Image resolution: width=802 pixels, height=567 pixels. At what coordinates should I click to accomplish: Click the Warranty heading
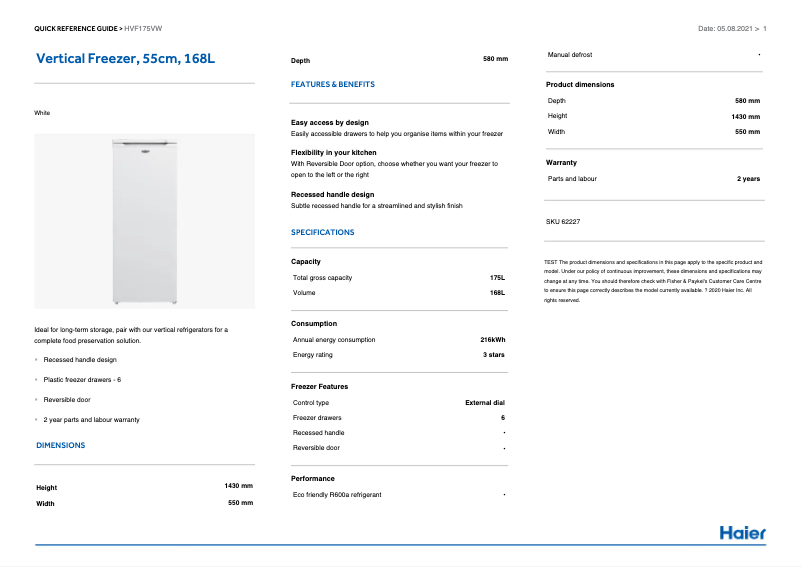pyautogui.click(x=561, y=162)
